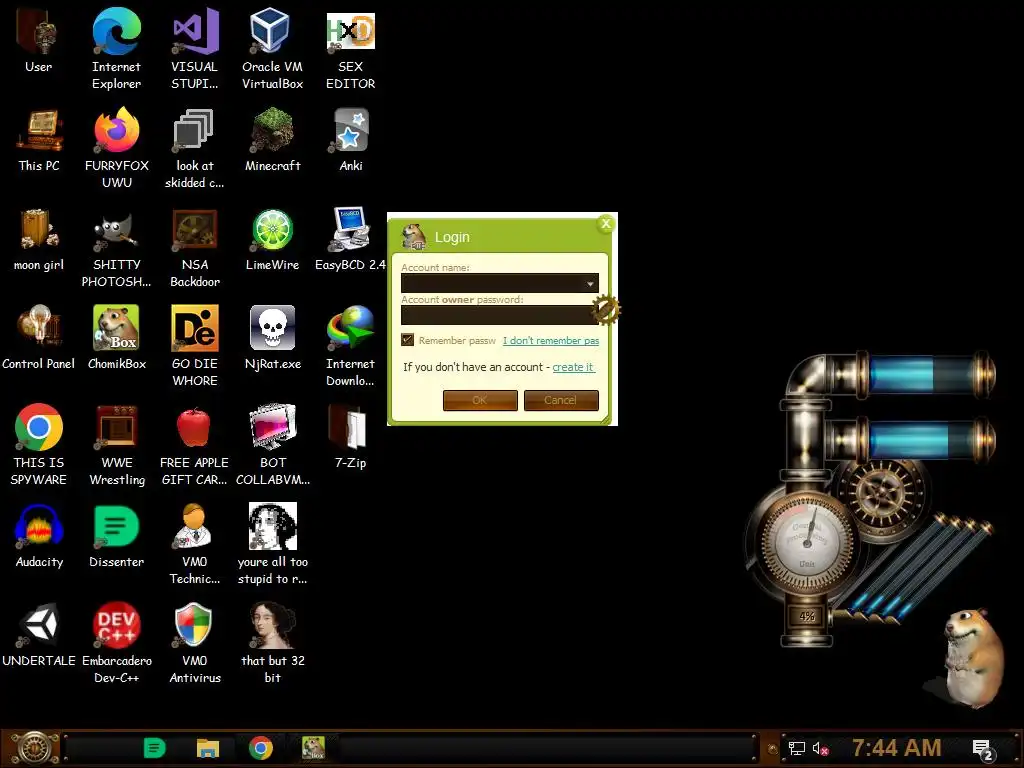Dismiss the Login dialog with Cancel
The image size is (1024, 768).
(561, 400)
